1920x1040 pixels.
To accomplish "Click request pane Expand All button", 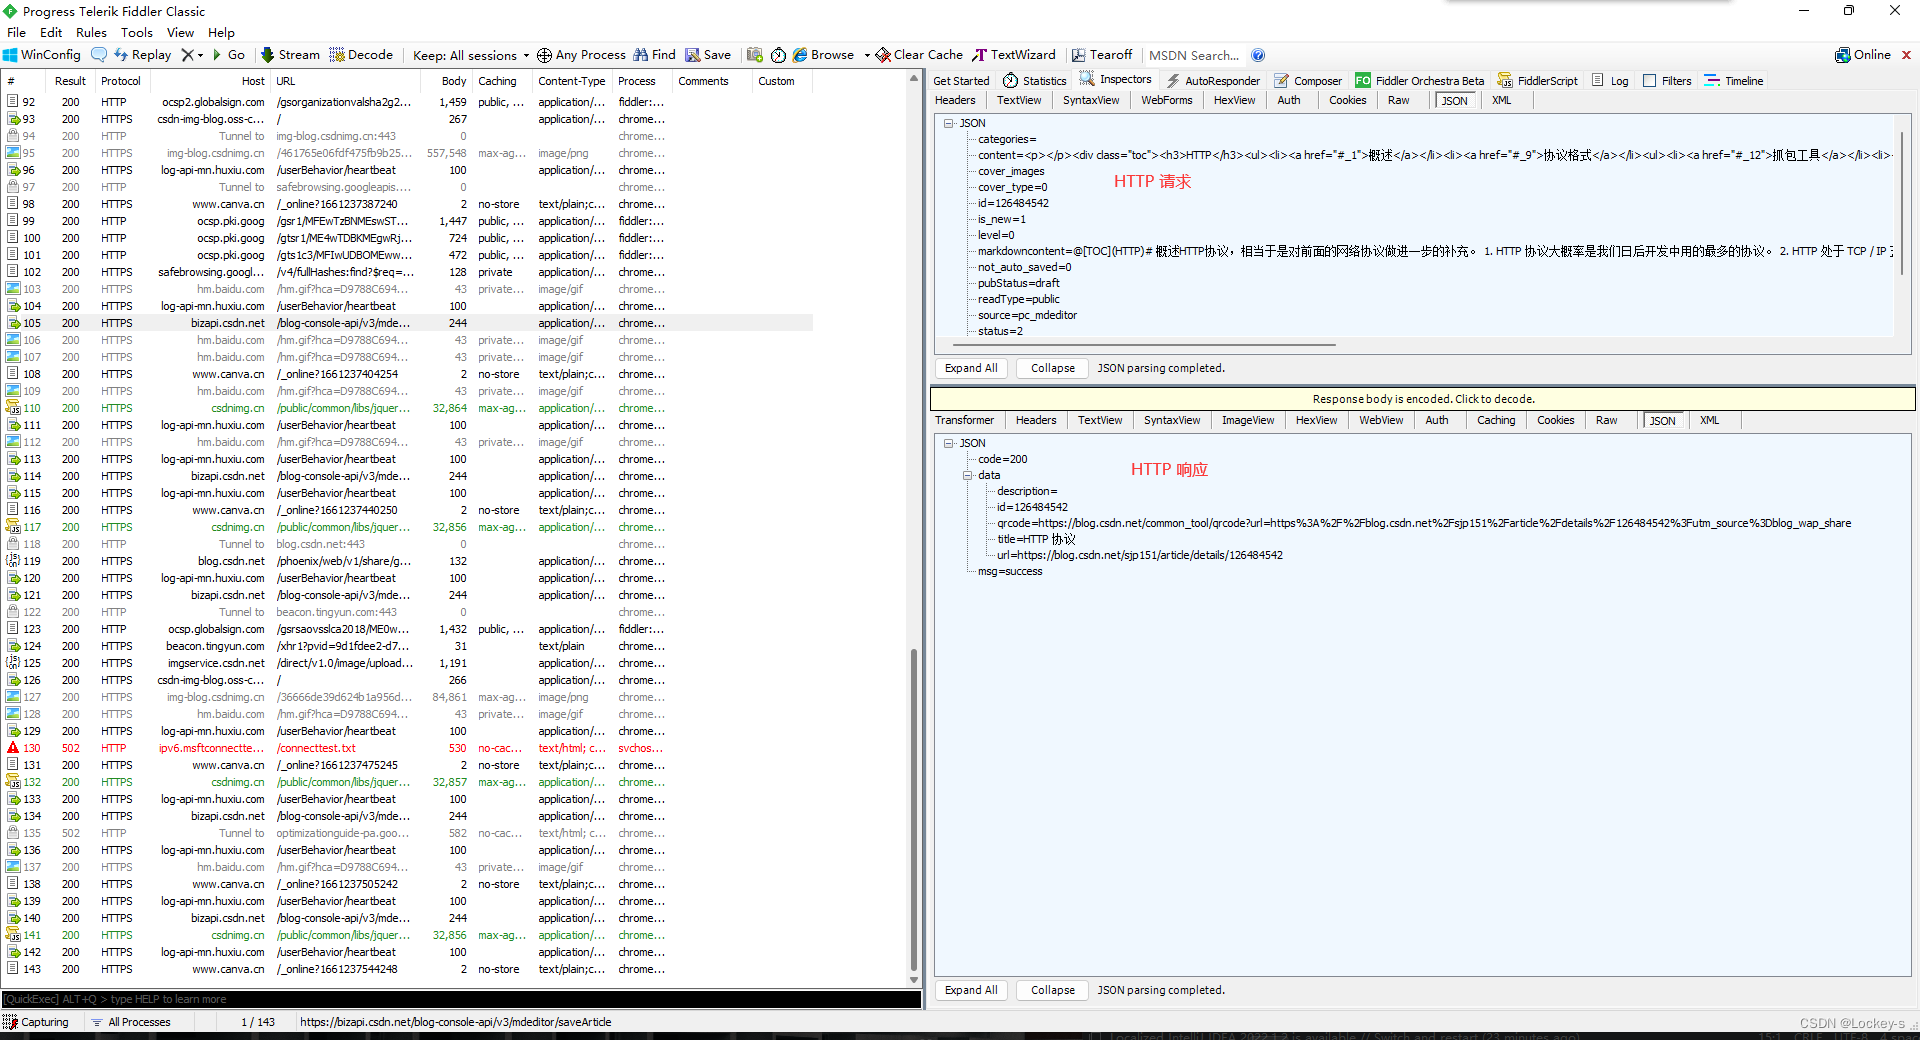I will click(971, 368).
